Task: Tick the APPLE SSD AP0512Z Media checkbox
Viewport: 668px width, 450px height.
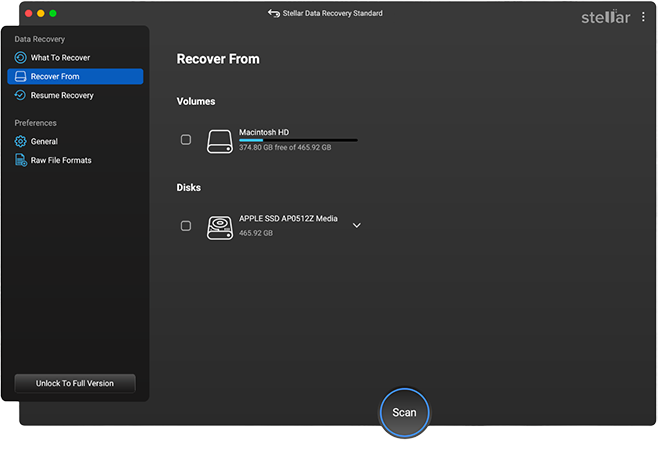Action: click(x=186, y=226)
